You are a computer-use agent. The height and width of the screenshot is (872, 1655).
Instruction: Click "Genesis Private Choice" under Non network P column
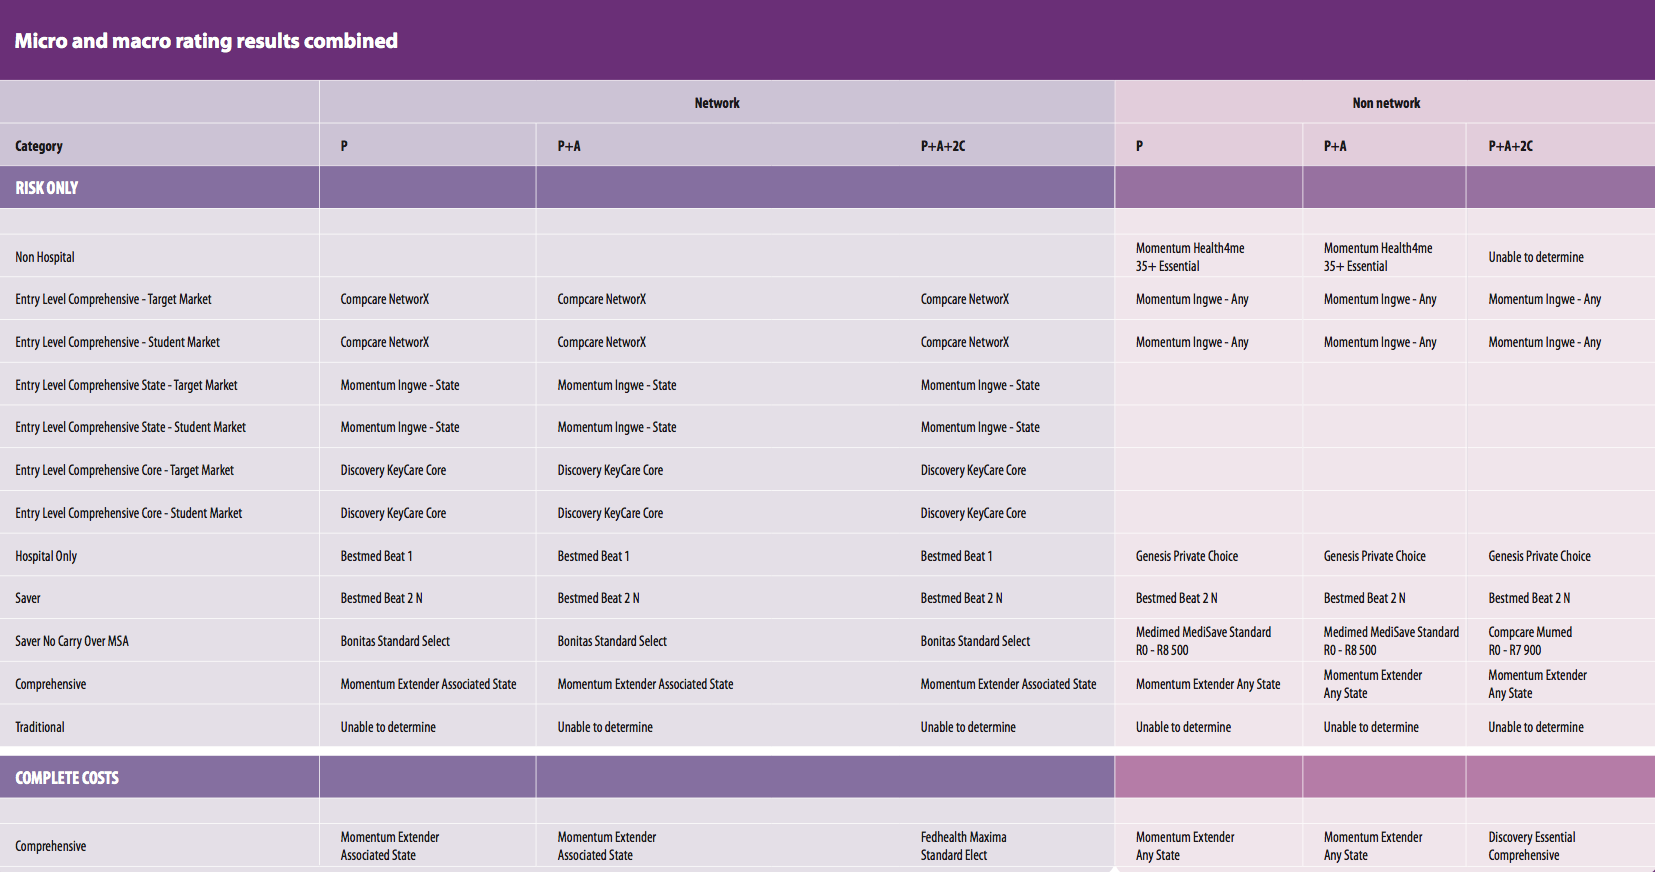coord(1186,556)
